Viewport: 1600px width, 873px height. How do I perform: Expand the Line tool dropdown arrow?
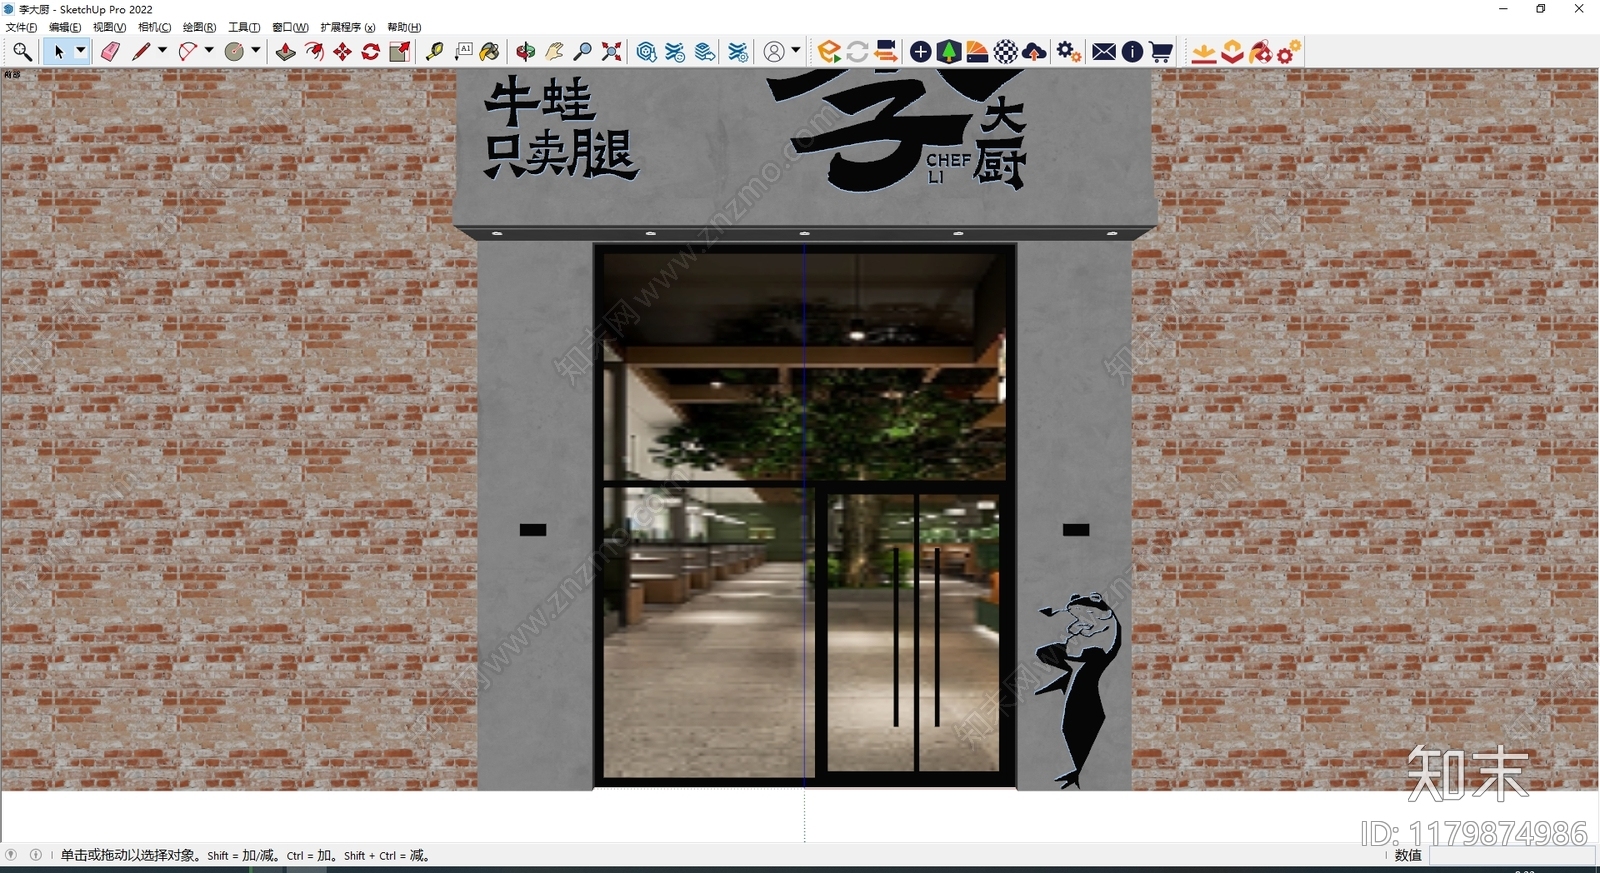click(x=162, y=50)
